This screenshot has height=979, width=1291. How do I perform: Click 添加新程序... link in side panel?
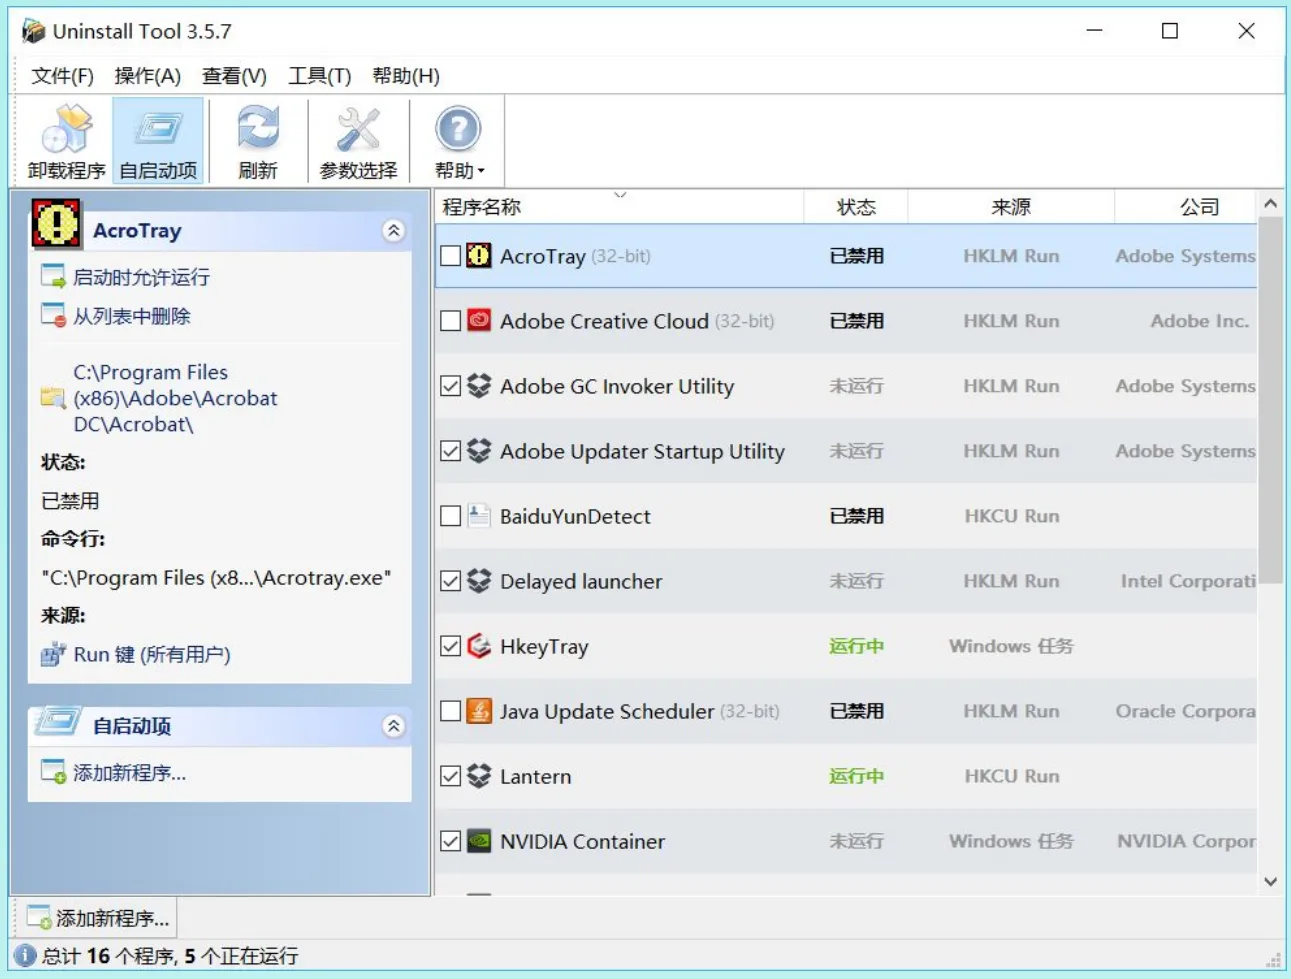[129, 773]
